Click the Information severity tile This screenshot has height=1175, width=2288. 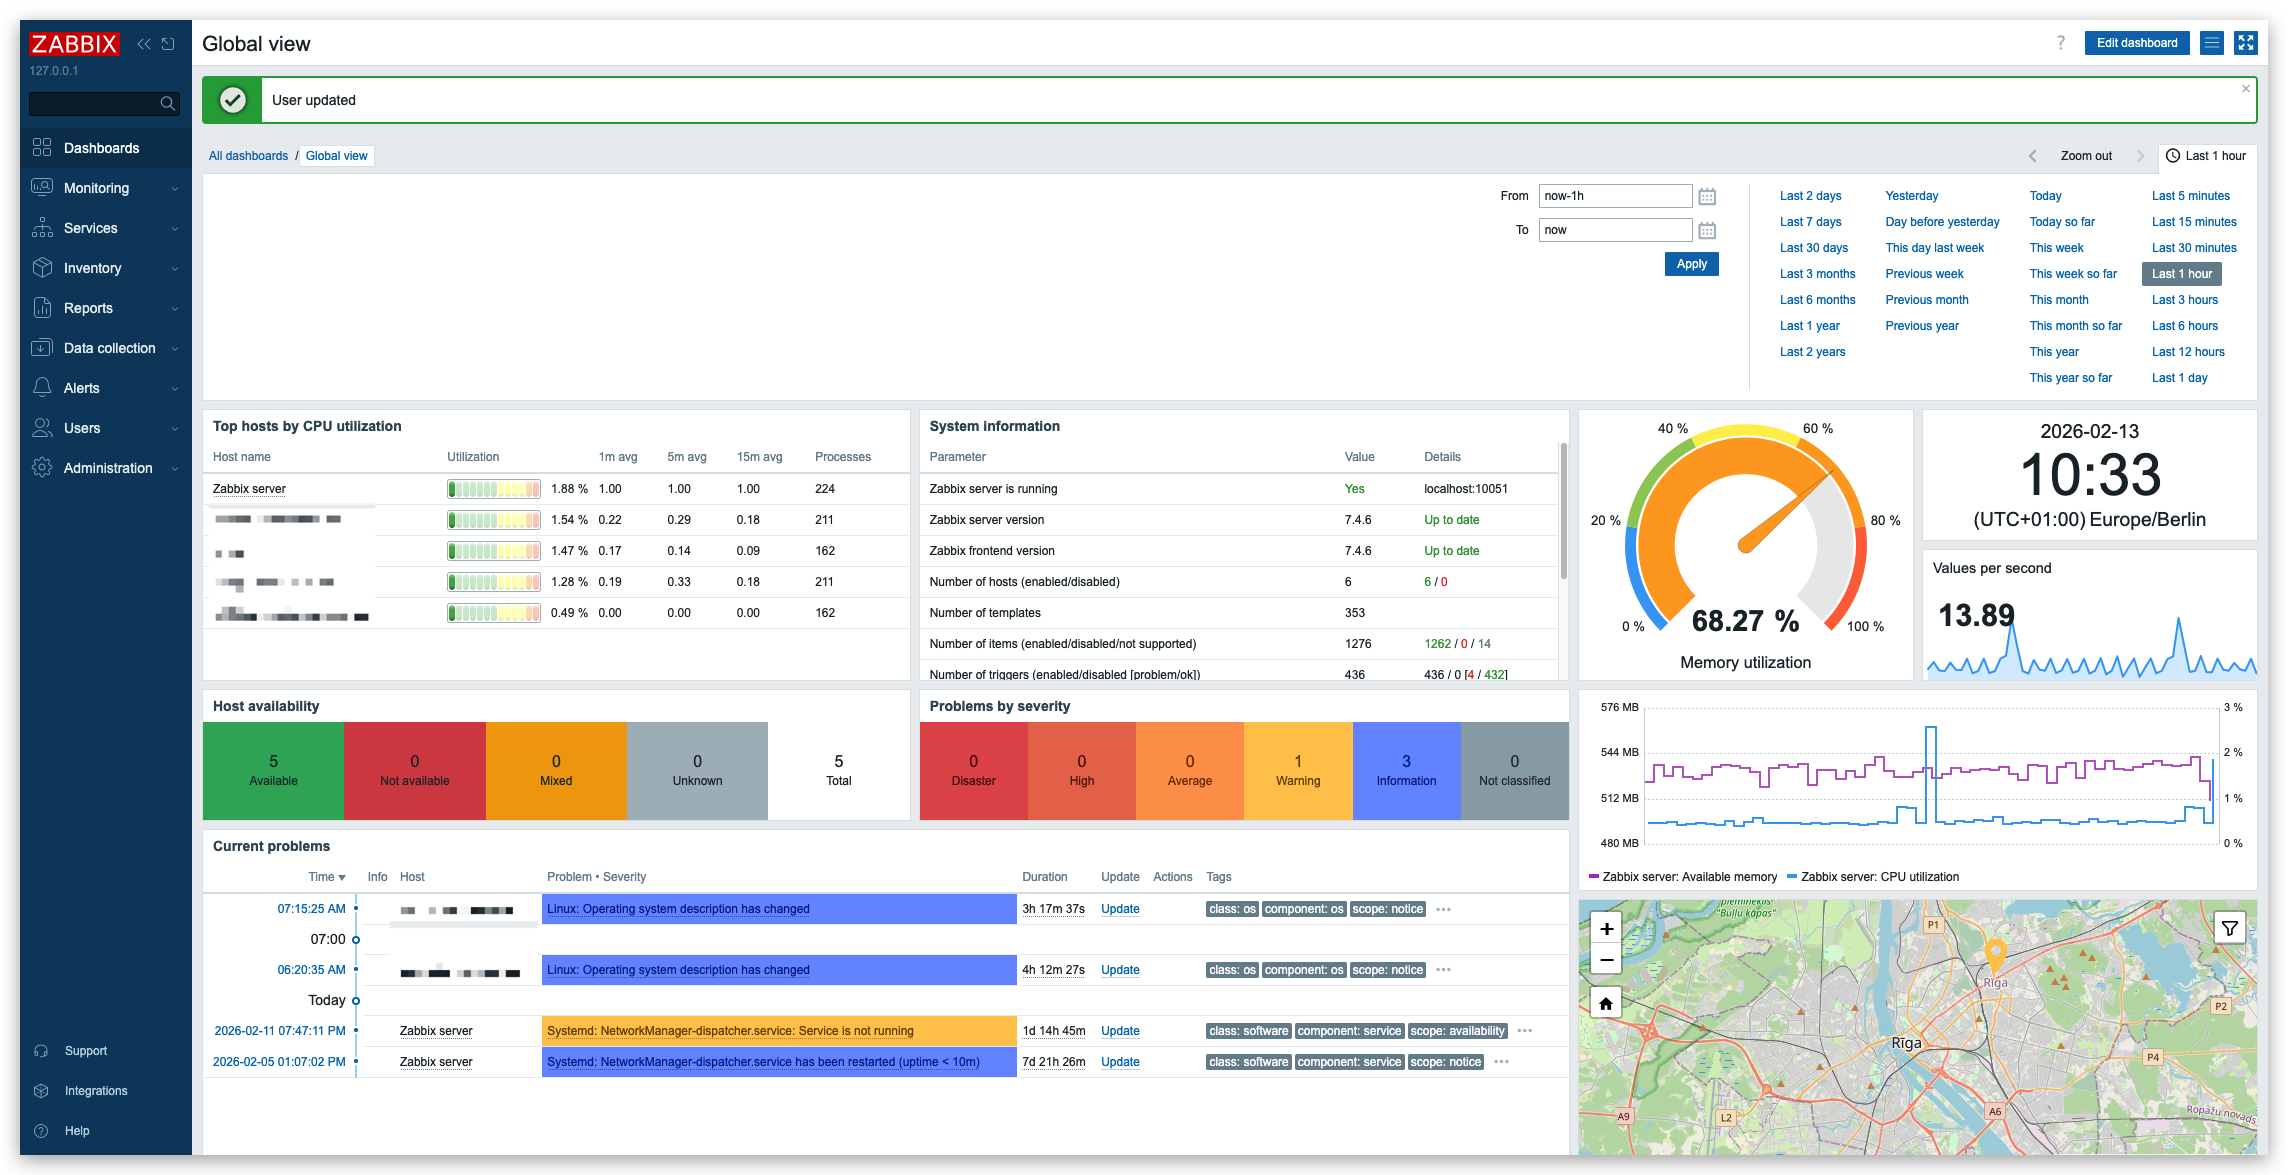[1406, 771]
